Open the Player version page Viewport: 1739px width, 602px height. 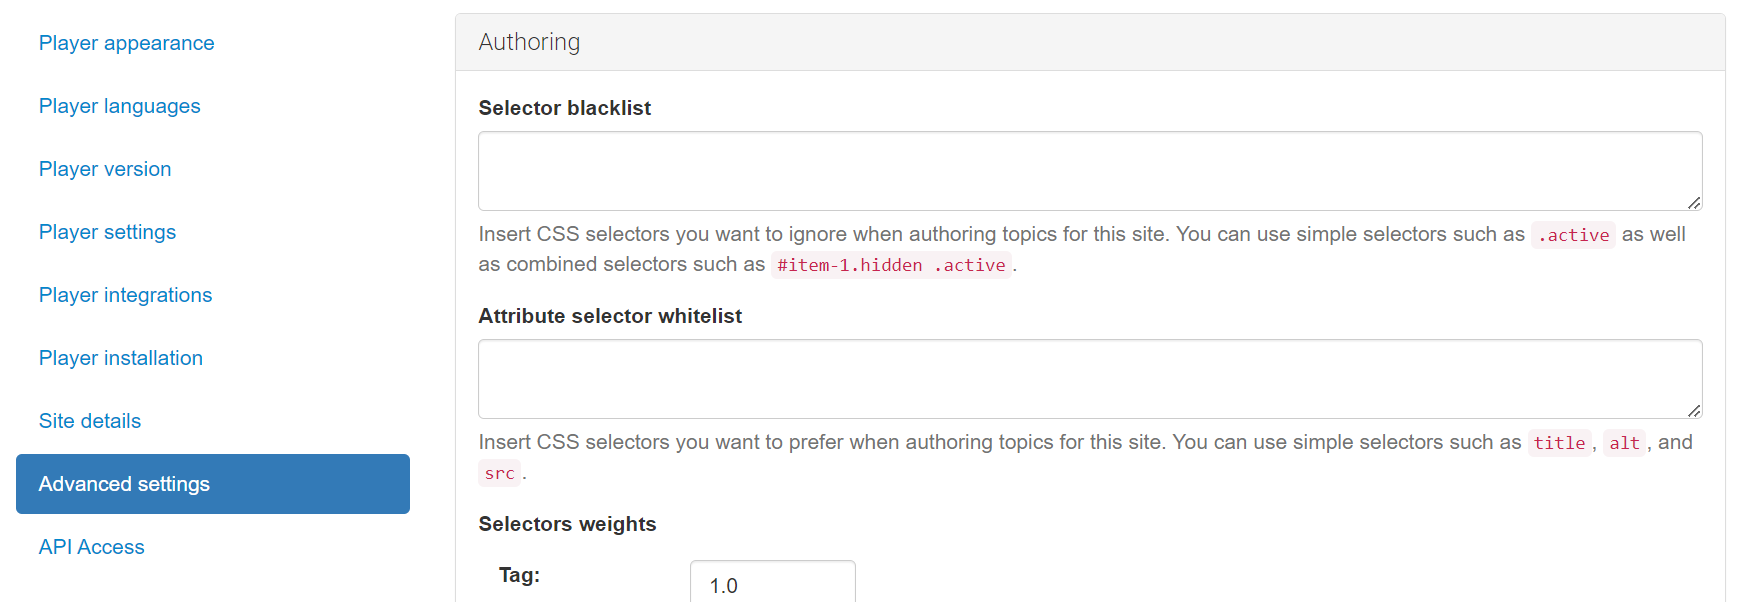click(105, 169)
